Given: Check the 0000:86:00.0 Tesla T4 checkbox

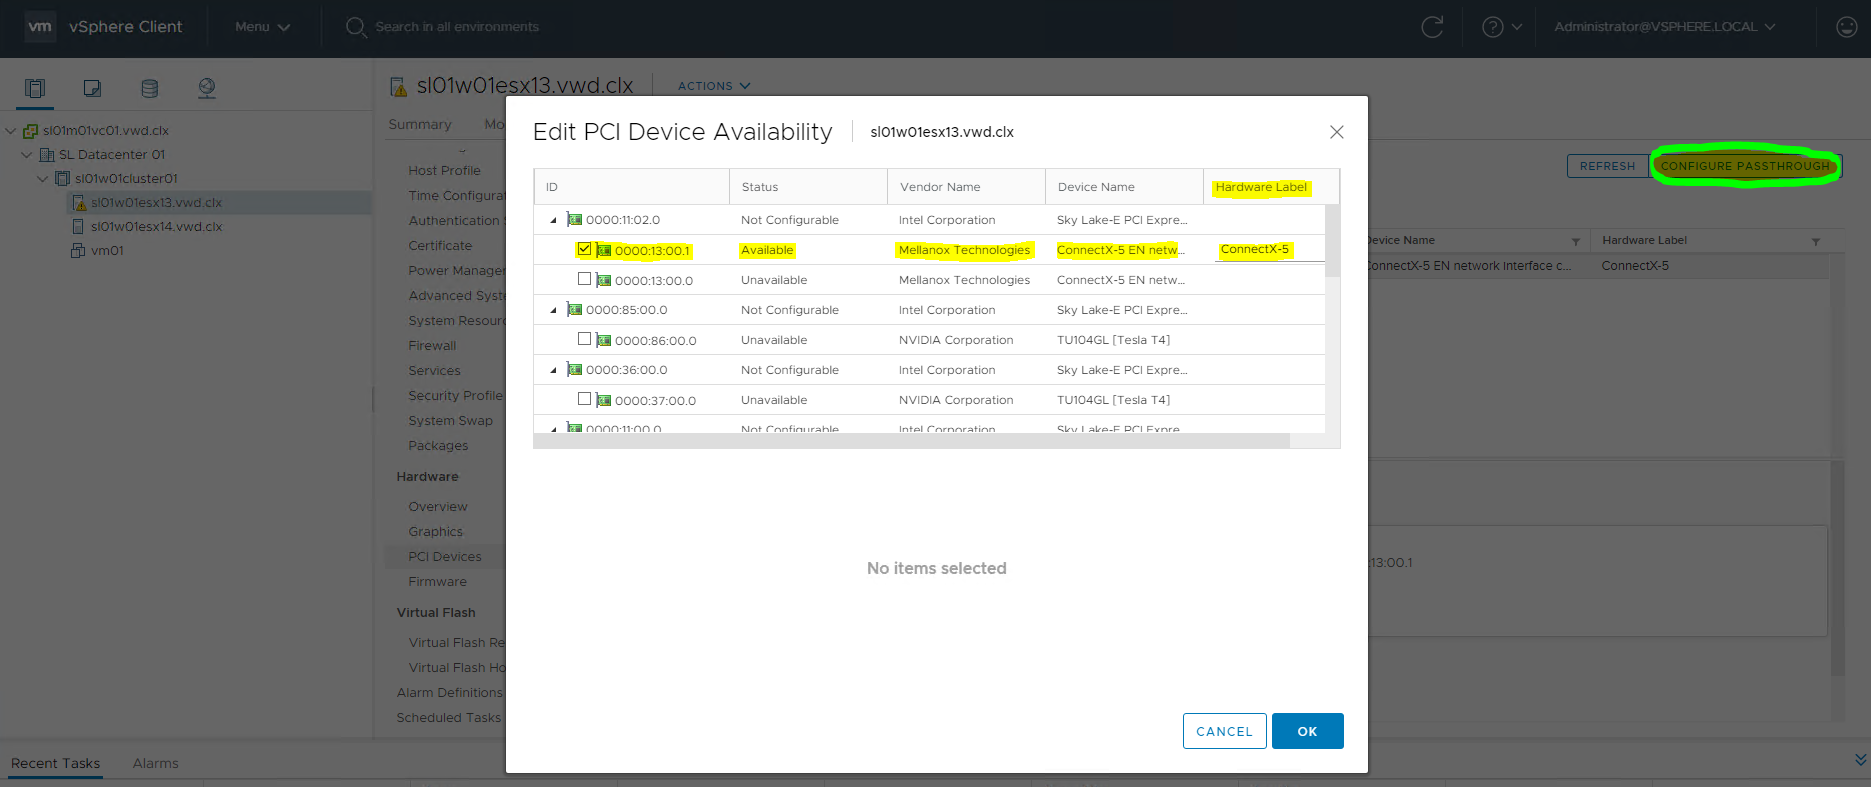Looking at the screenshot, I should [584, 339].
